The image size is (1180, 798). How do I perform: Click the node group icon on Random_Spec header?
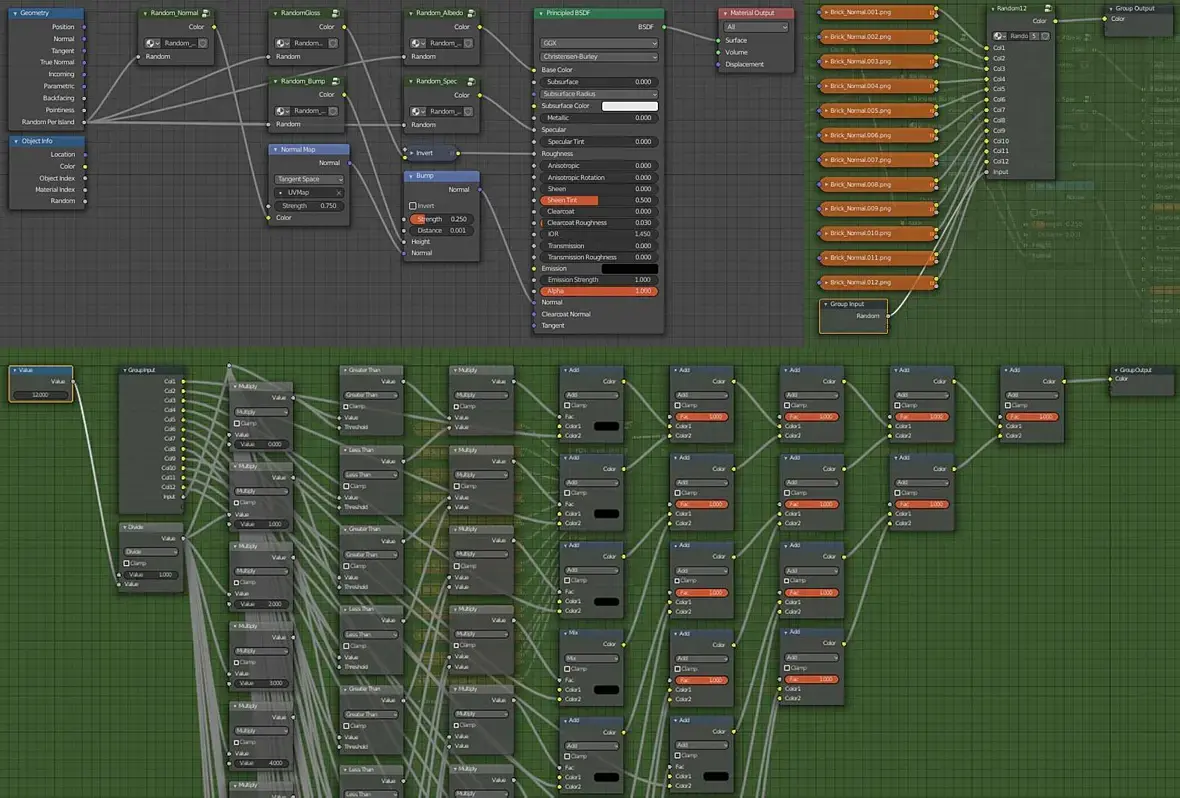[471, 81]
